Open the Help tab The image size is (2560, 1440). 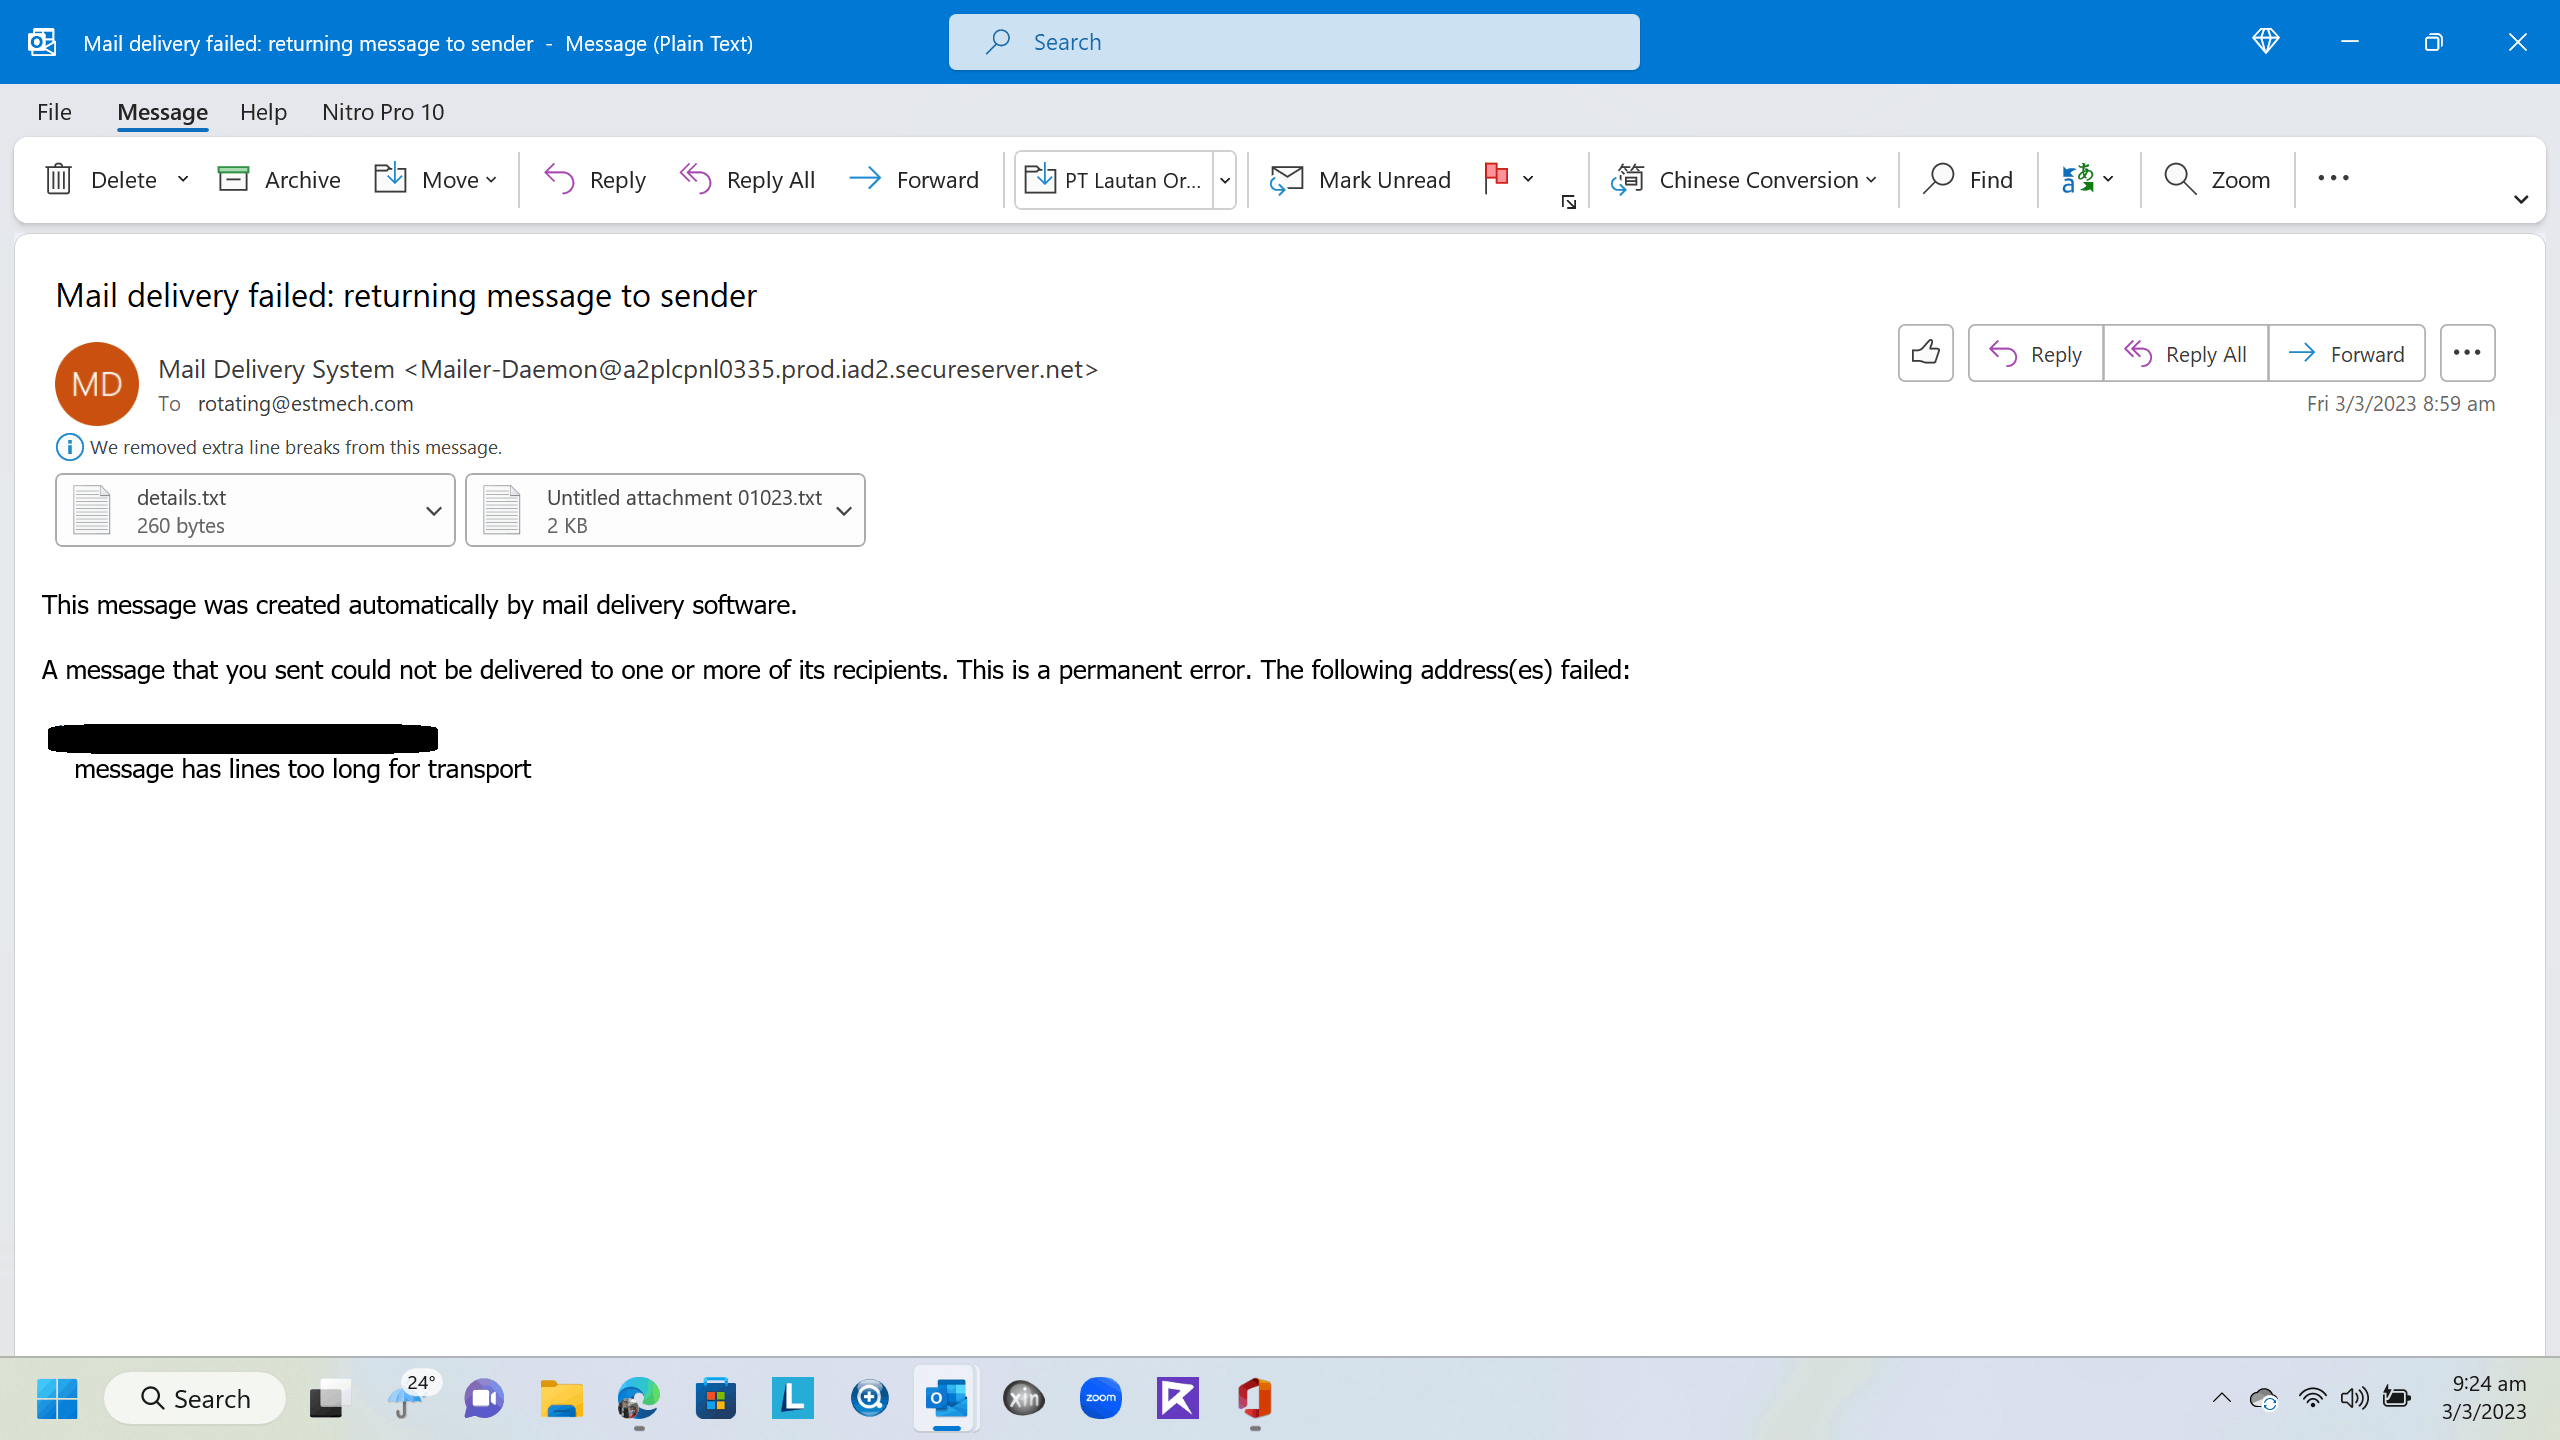263,112
